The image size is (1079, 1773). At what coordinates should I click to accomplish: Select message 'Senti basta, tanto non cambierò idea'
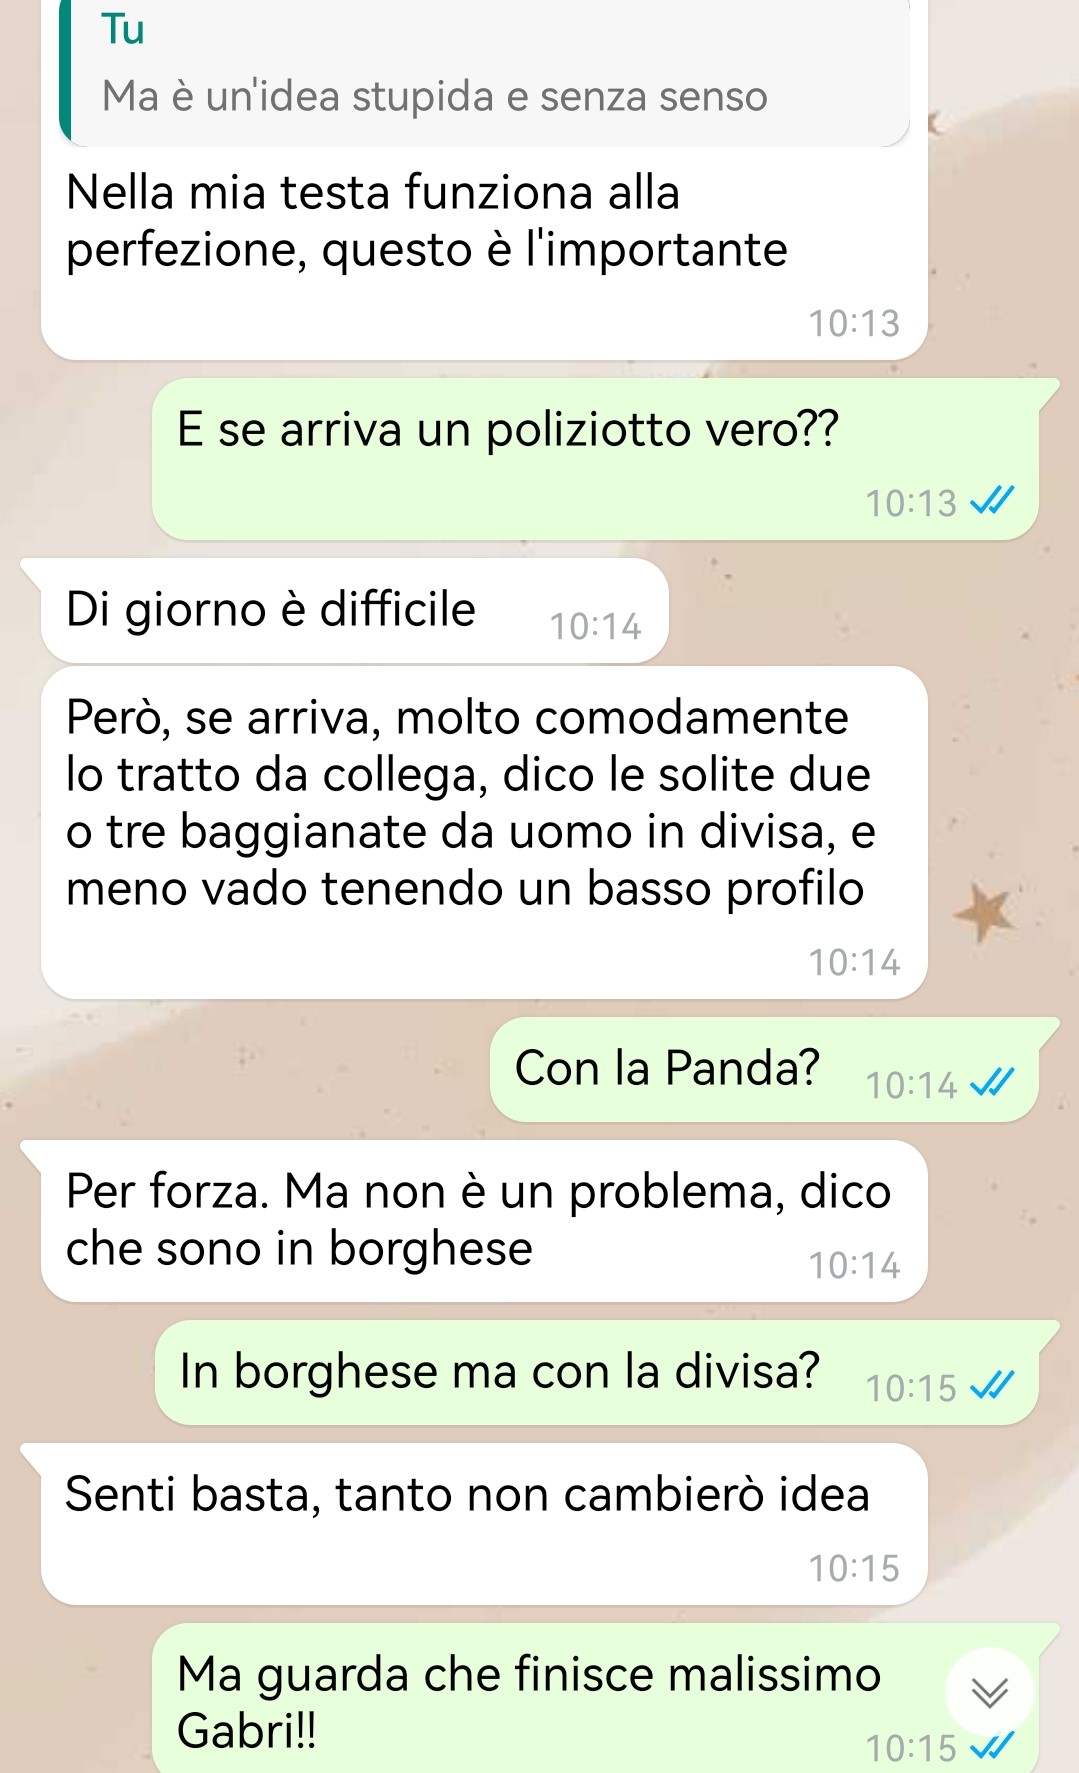tap(484, 1524)
